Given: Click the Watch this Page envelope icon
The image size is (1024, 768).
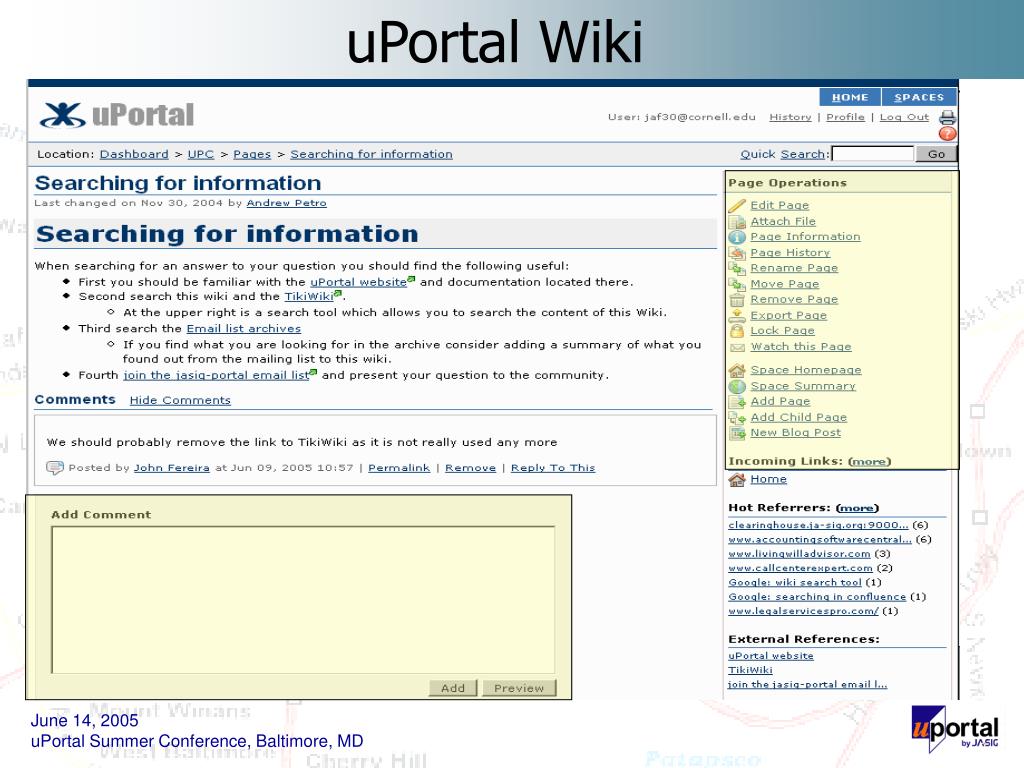Looking at the screenshot, I should (737, 347).
